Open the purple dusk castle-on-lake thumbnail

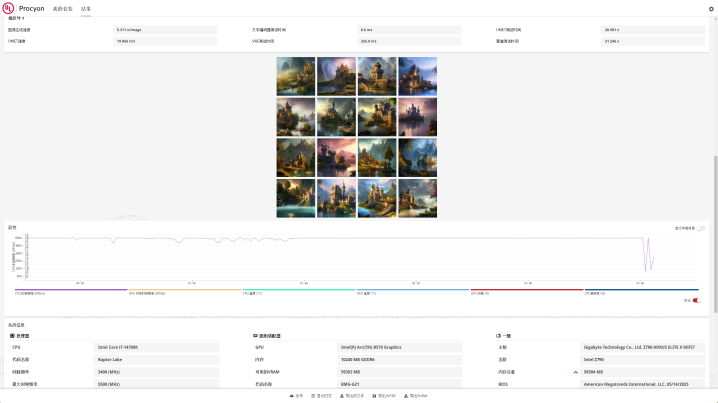[418, 117]
